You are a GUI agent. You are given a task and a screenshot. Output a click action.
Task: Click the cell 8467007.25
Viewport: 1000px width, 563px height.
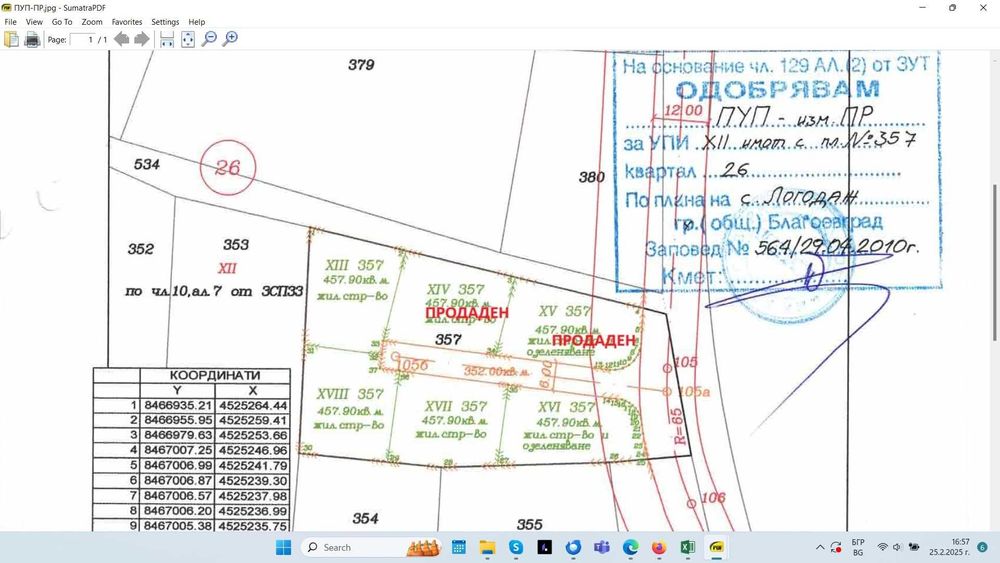pos(178,451)
